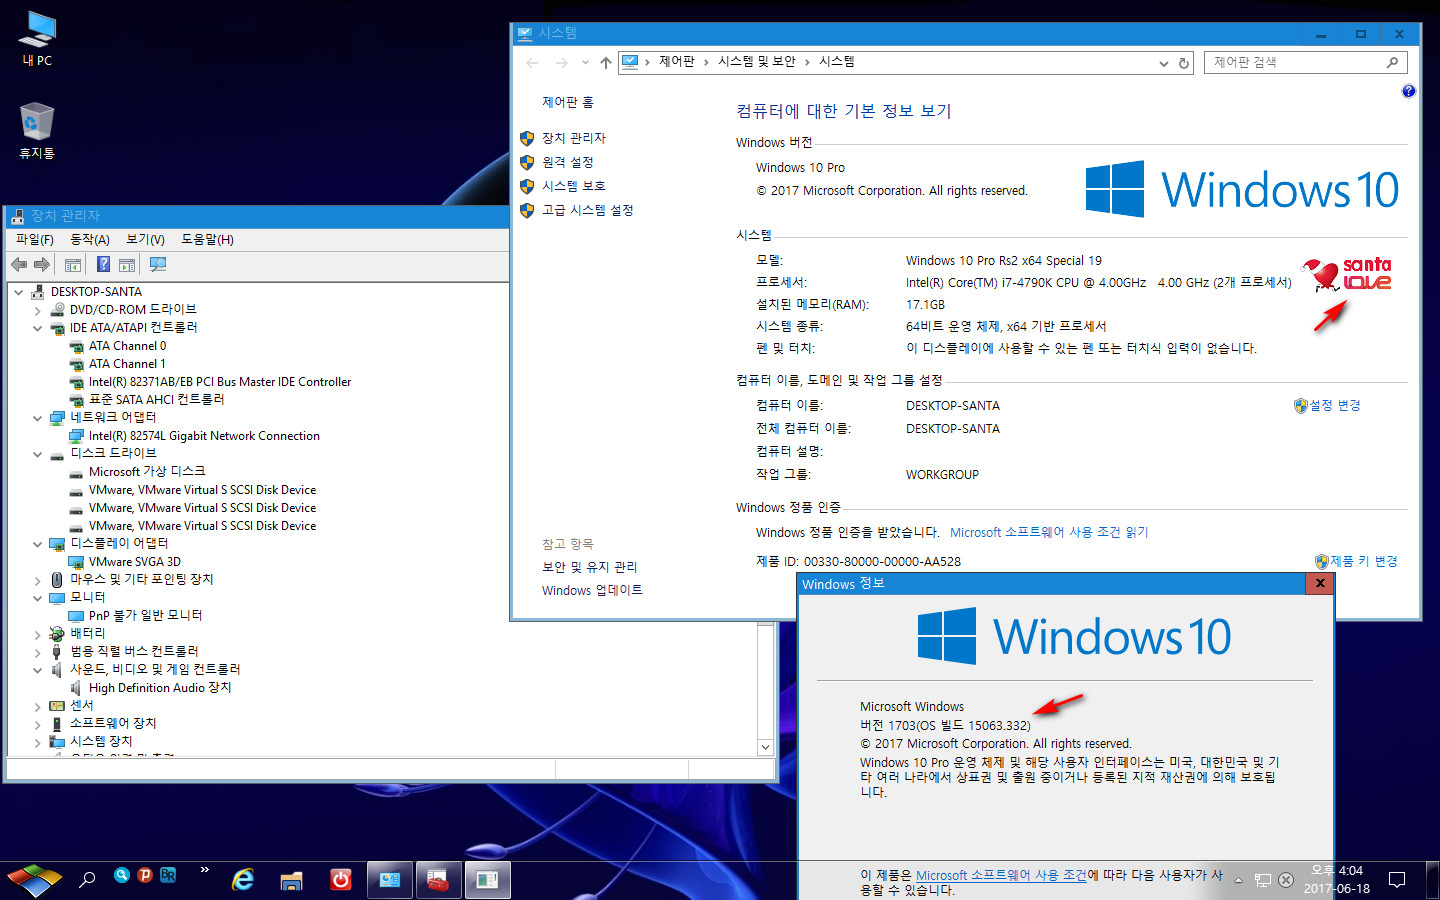Open the 파일(F) menu

click(x=35, y=240)
